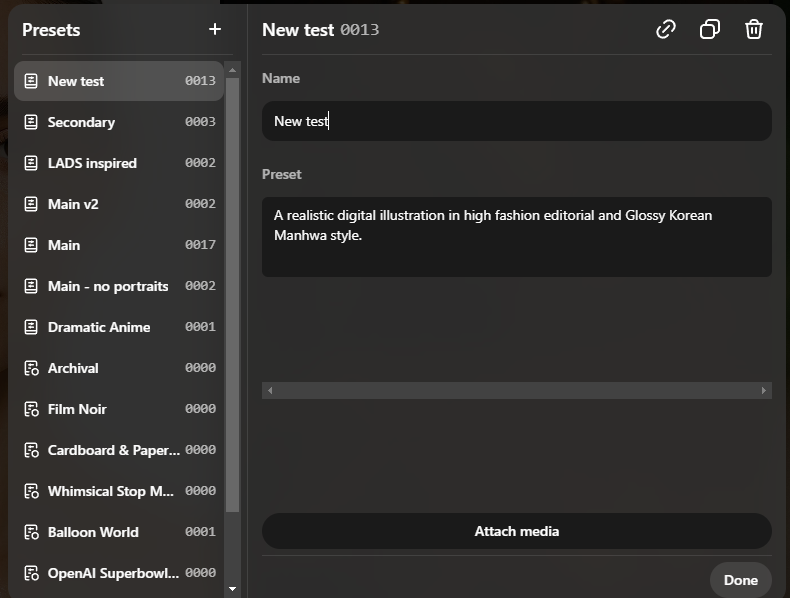Click the plus icon to add preset
This screenshot has height=598, width=790.
(x=215, y=29)
